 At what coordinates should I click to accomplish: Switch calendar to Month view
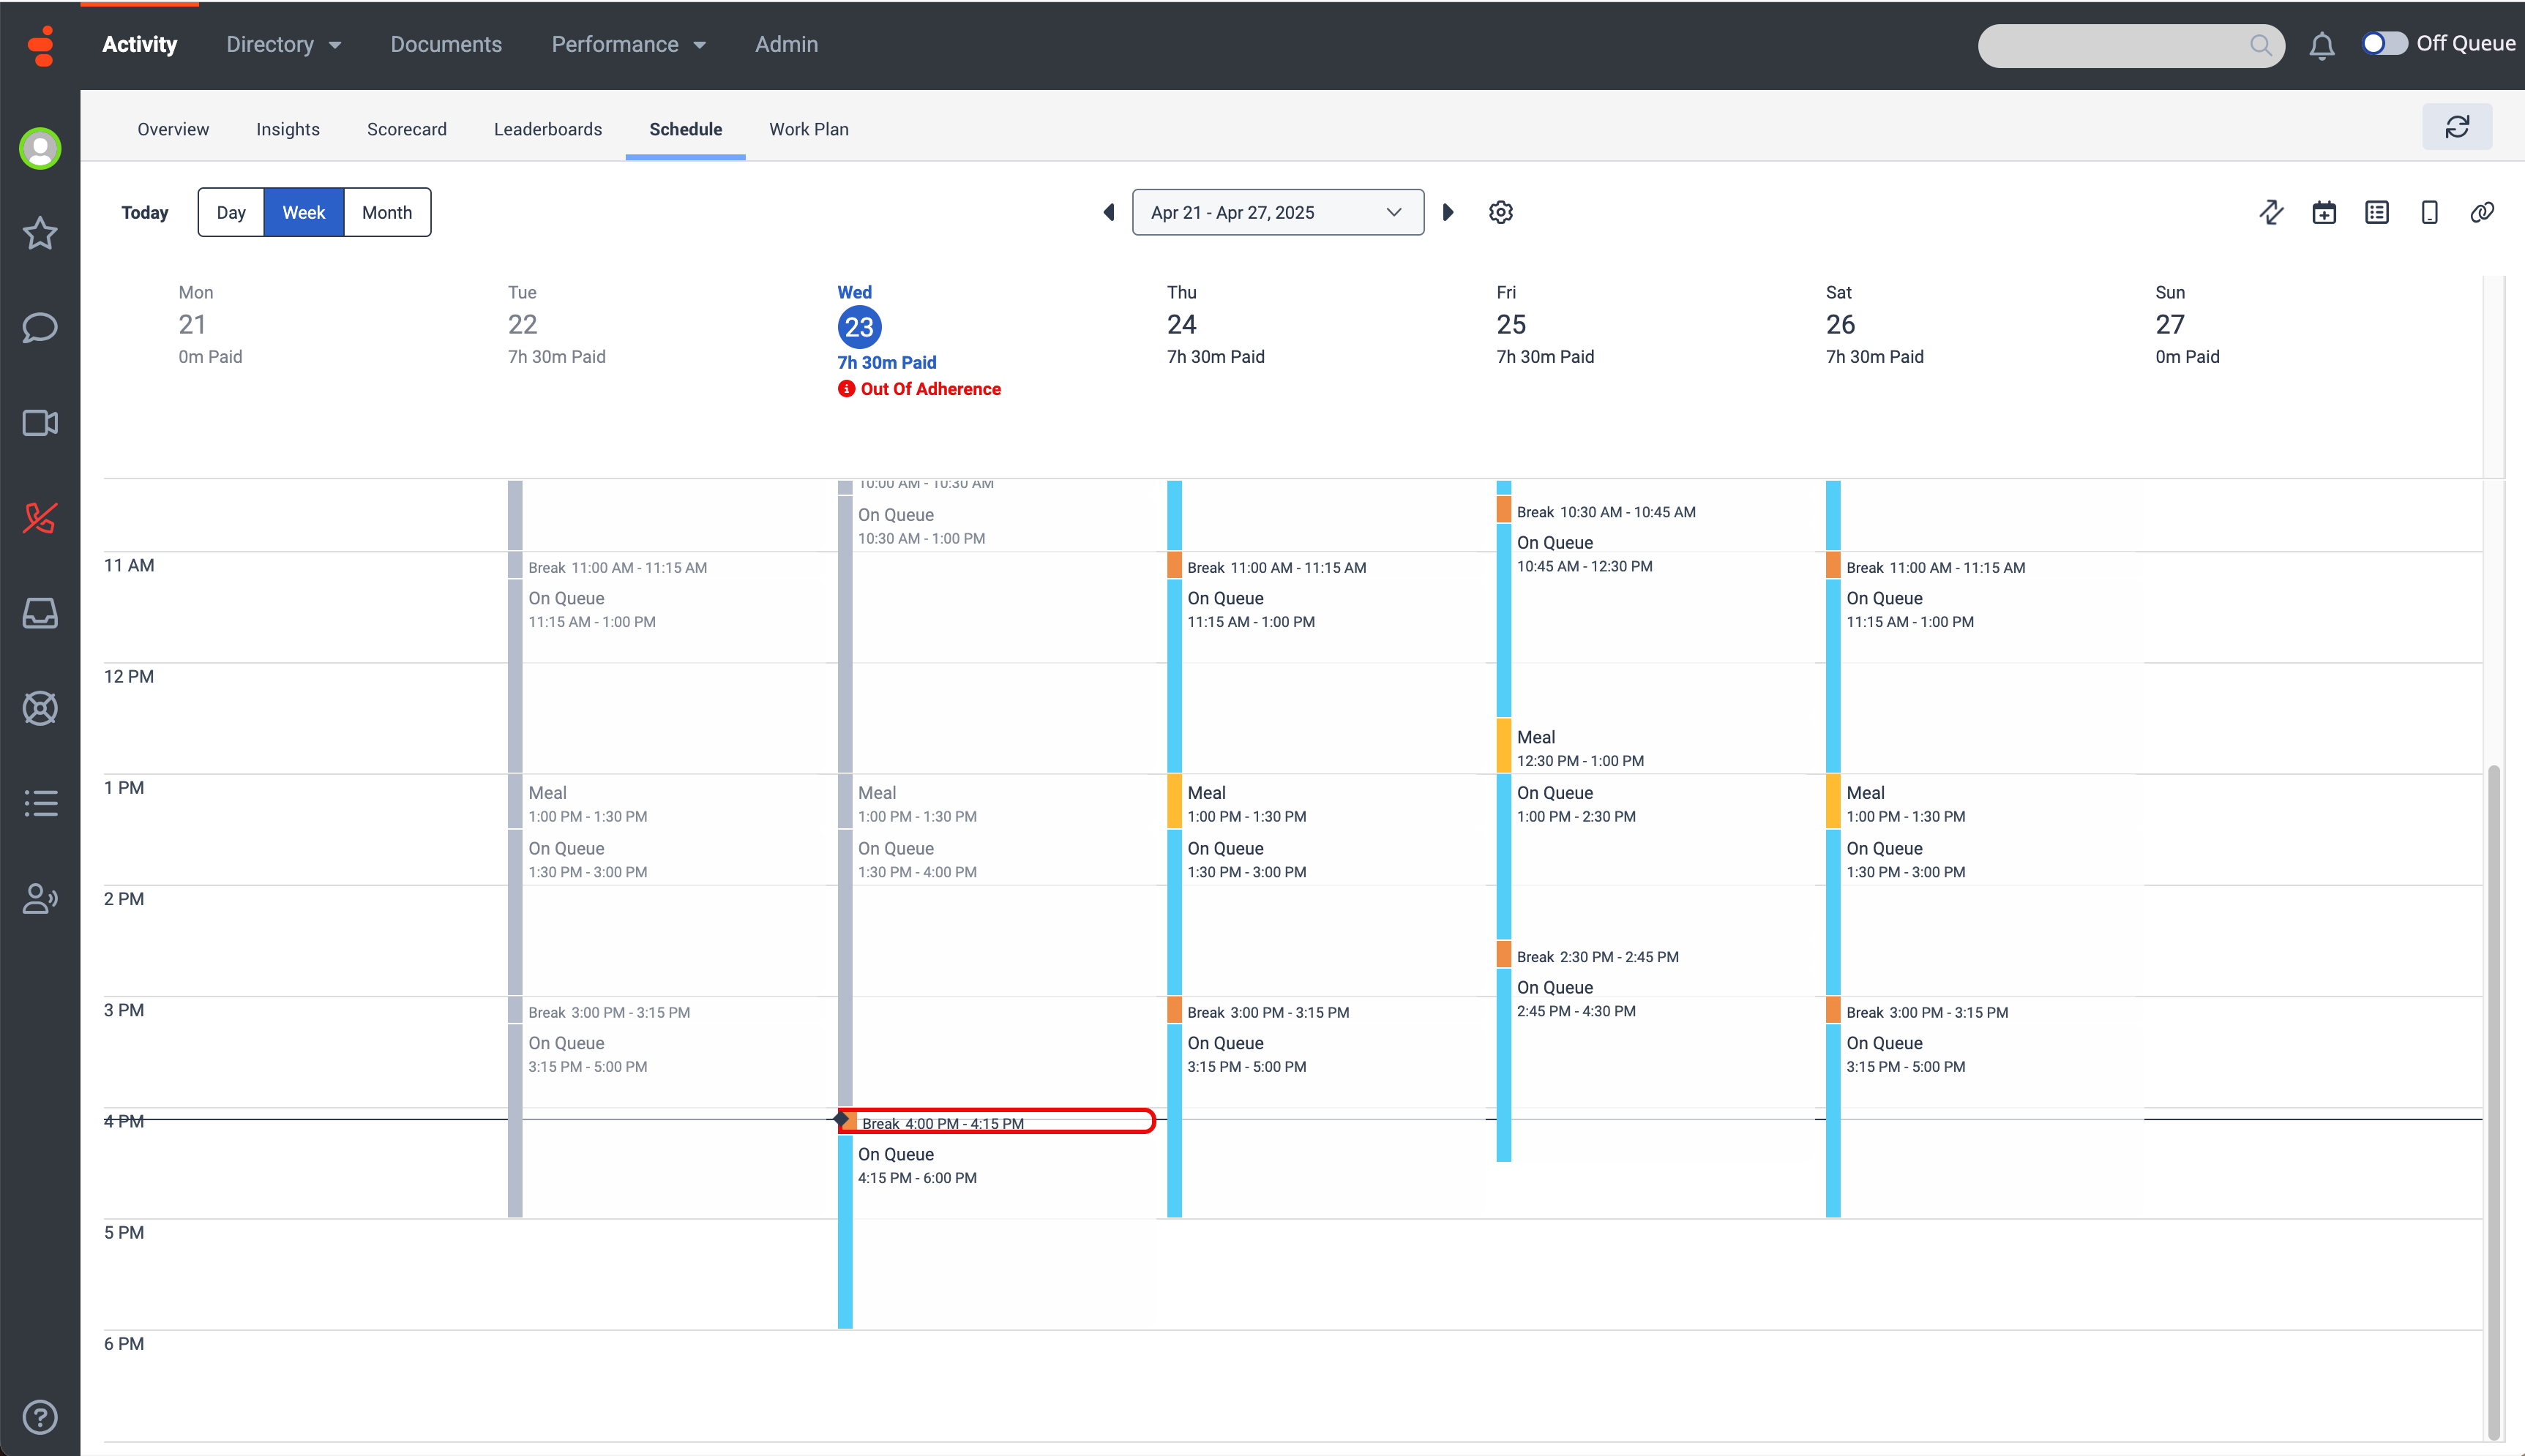pyautogui.click(x=386, y=212)
